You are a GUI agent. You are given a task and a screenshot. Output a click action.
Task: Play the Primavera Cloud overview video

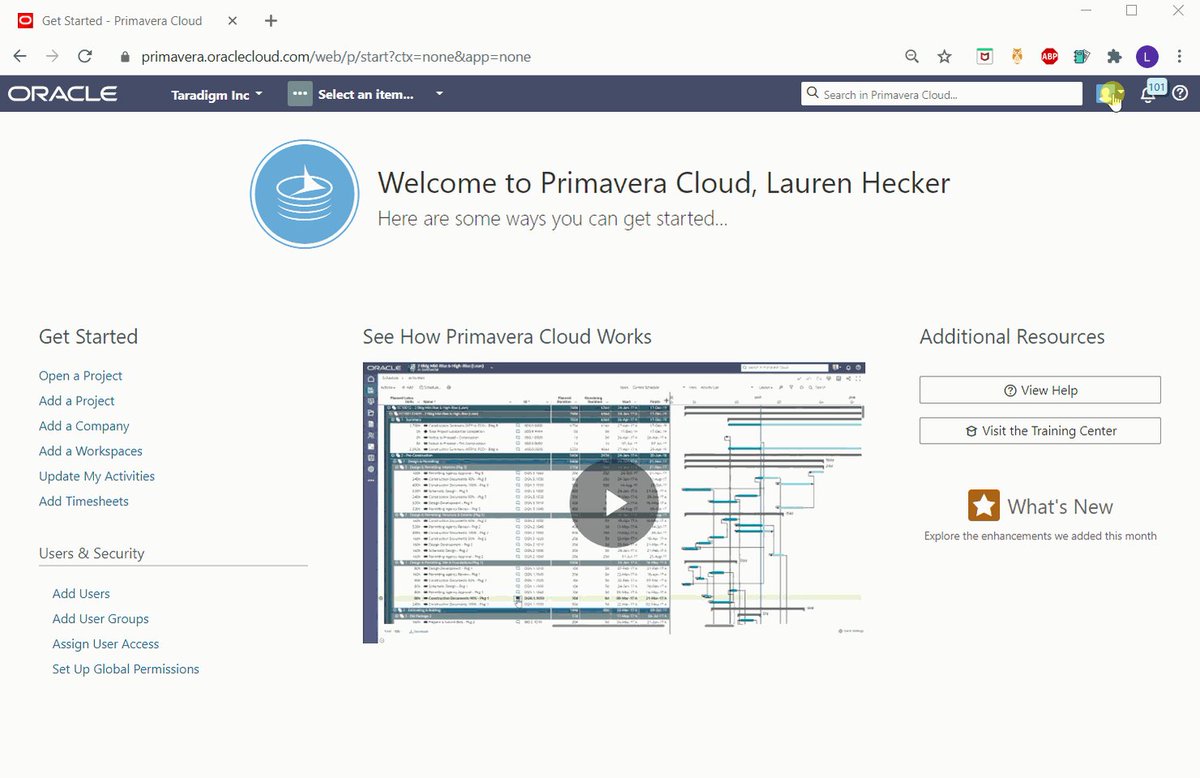coord(614,503)
